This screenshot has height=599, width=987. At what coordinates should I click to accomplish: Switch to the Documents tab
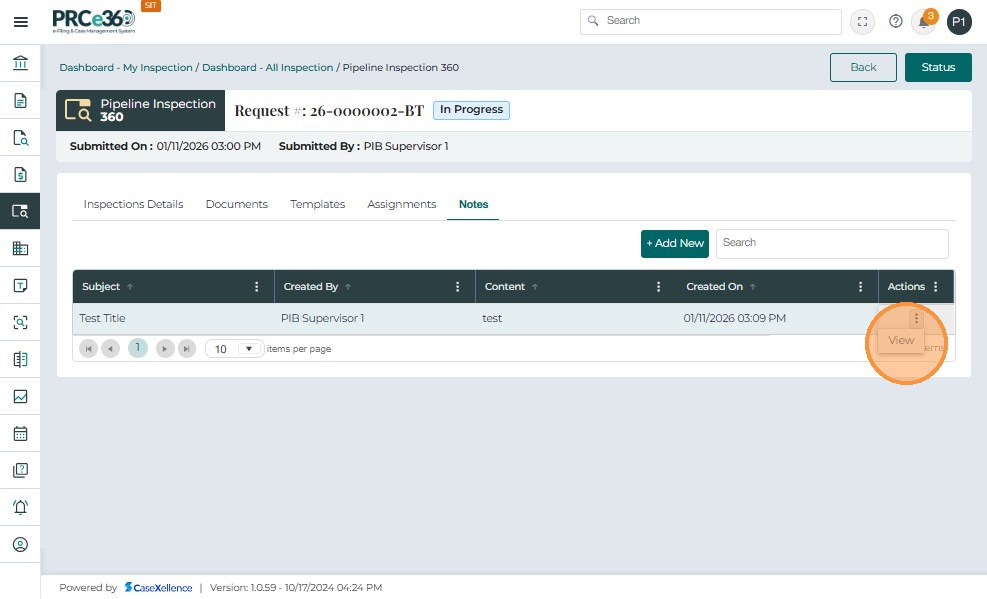[237, 204]
